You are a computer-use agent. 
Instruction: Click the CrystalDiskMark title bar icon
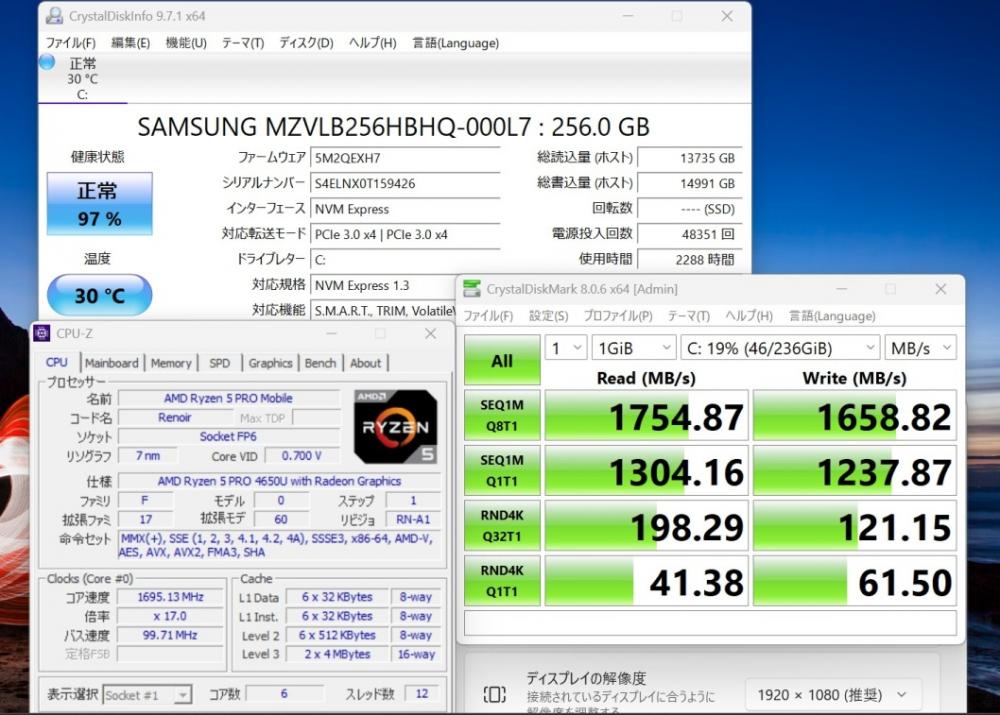[x=472, y=288]
